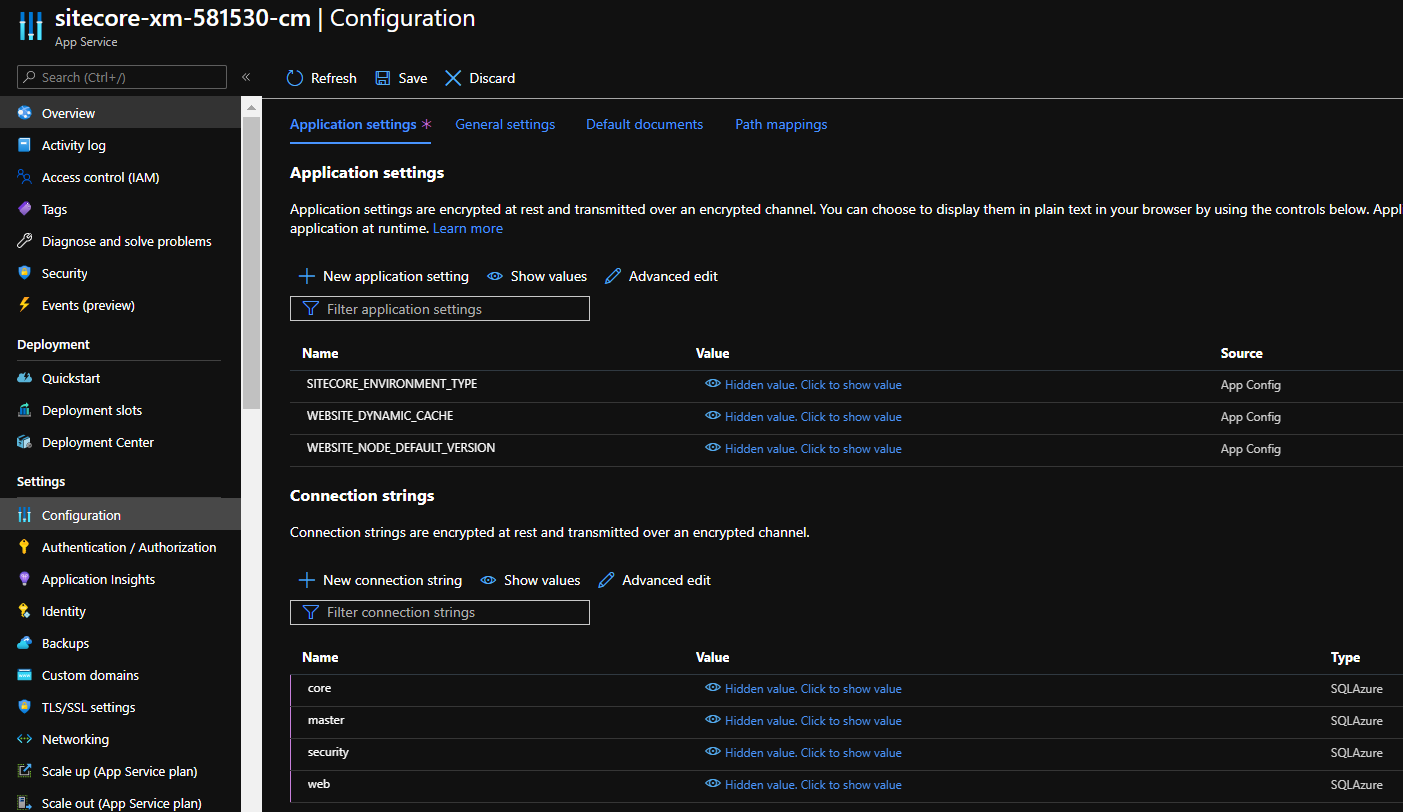Open Advanced edit for application settings

tap(661, 276)
